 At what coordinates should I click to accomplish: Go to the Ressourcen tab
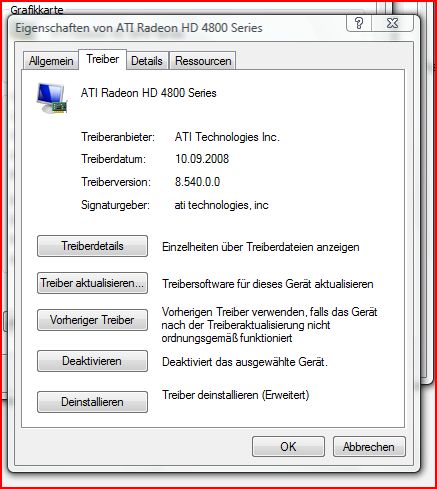pyautogui.click(x=203, y=61)
